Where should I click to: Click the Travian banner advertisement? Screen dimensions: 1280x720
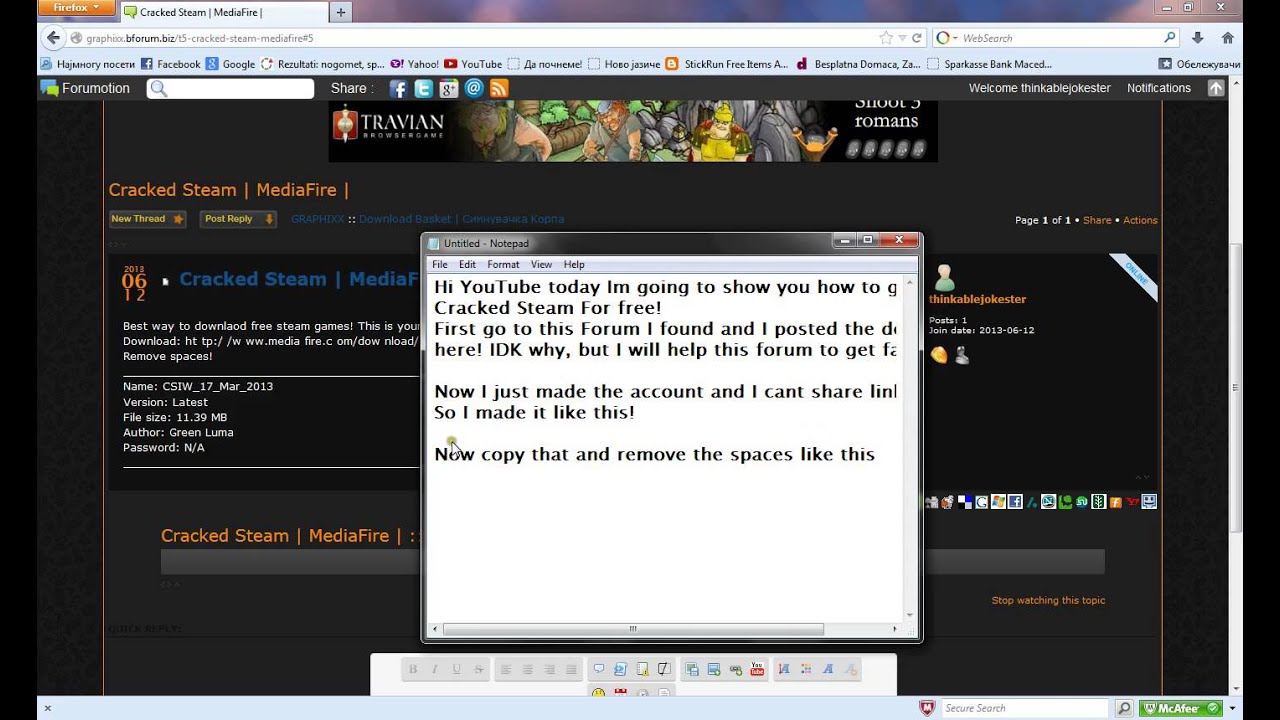tap(633, 131)
